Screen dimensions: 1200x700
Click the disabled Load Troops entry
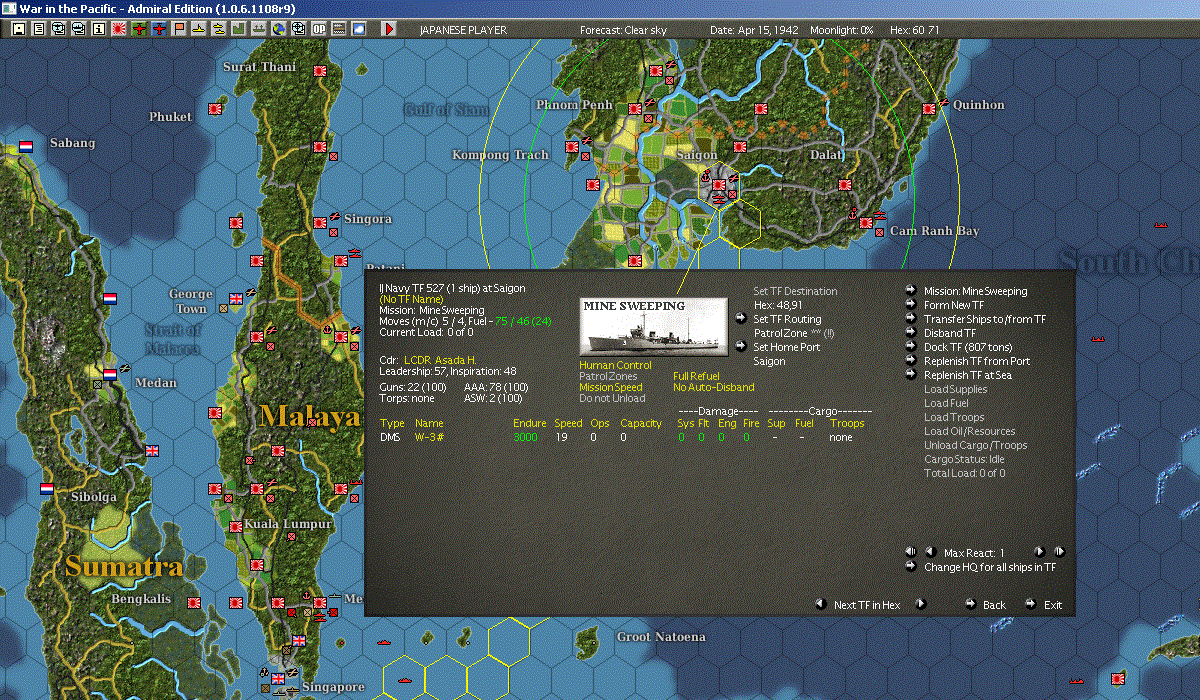(x=953, y=417)
